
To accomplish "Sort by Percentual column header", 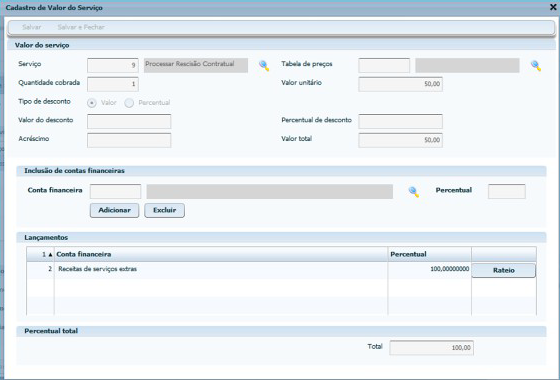I will (430, 254).
